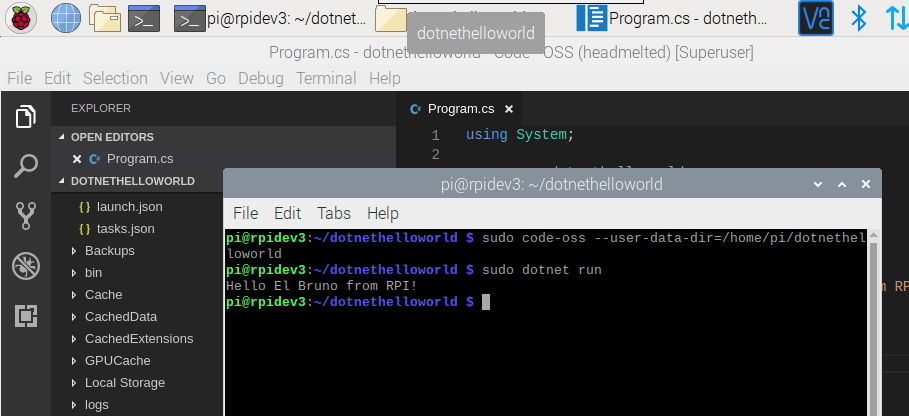
Task: Close Program.cs in Open Editors list
Action: coord(77,159)
